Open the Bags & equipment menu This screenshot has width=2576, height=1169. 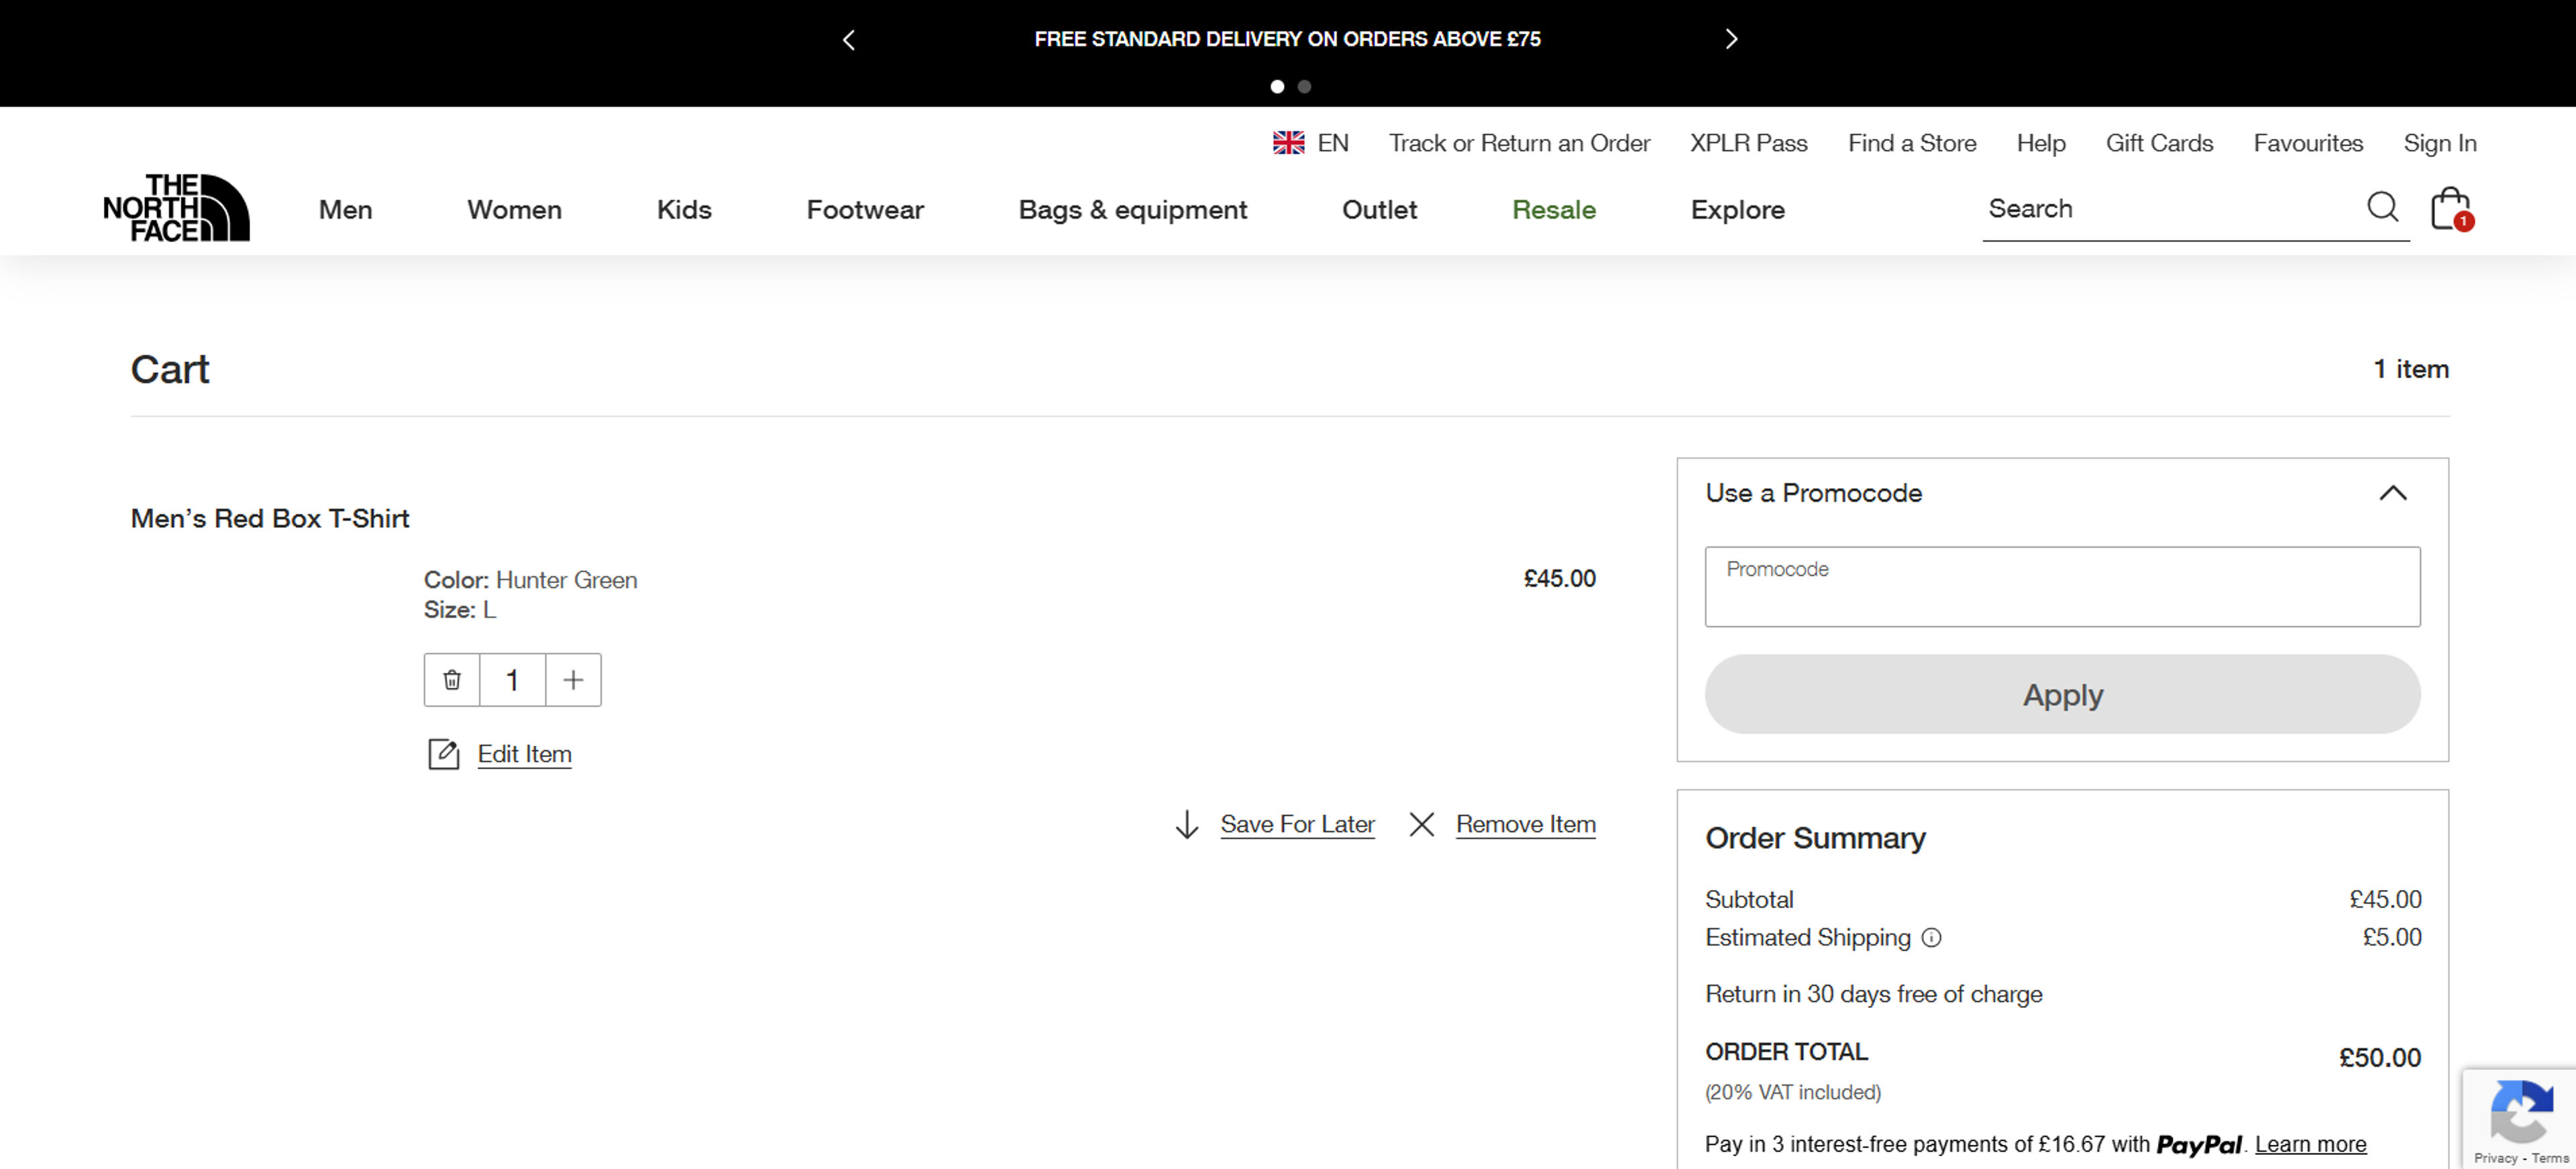pyautogui.click(x=1133, y=210)
